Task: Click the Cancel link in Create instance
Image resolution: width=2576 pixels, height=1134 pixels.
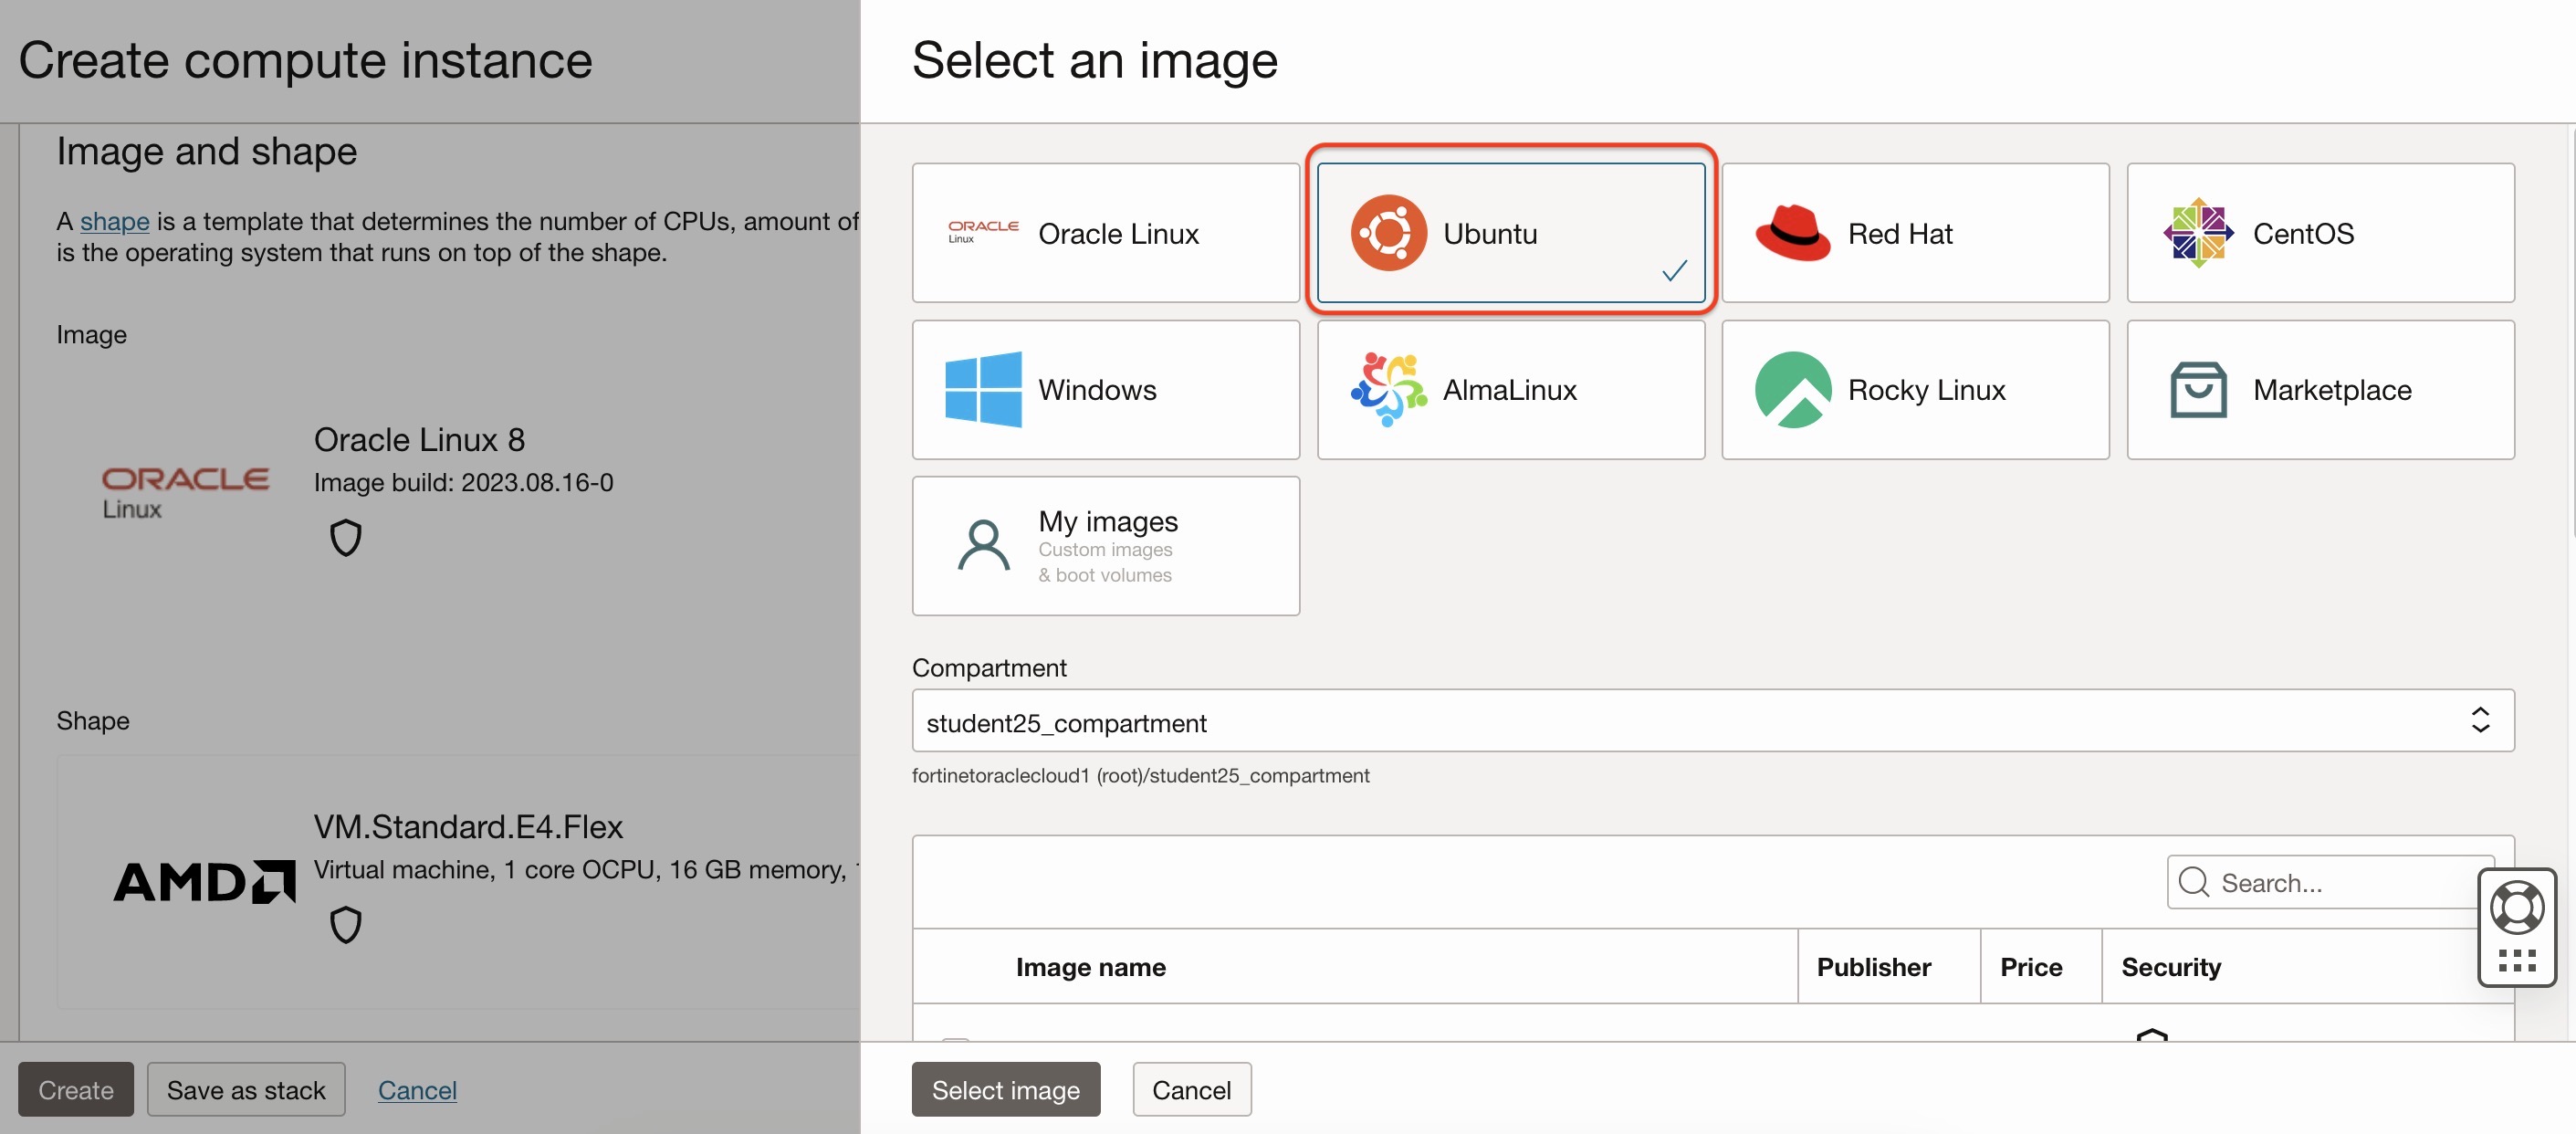Action: (417, 1090)
